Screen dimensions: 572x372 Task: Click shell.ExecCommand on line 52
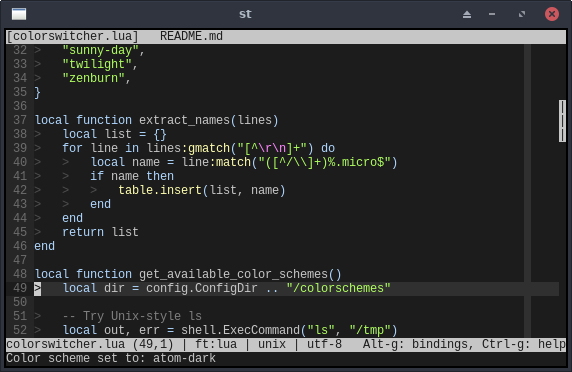pos(240,330)
